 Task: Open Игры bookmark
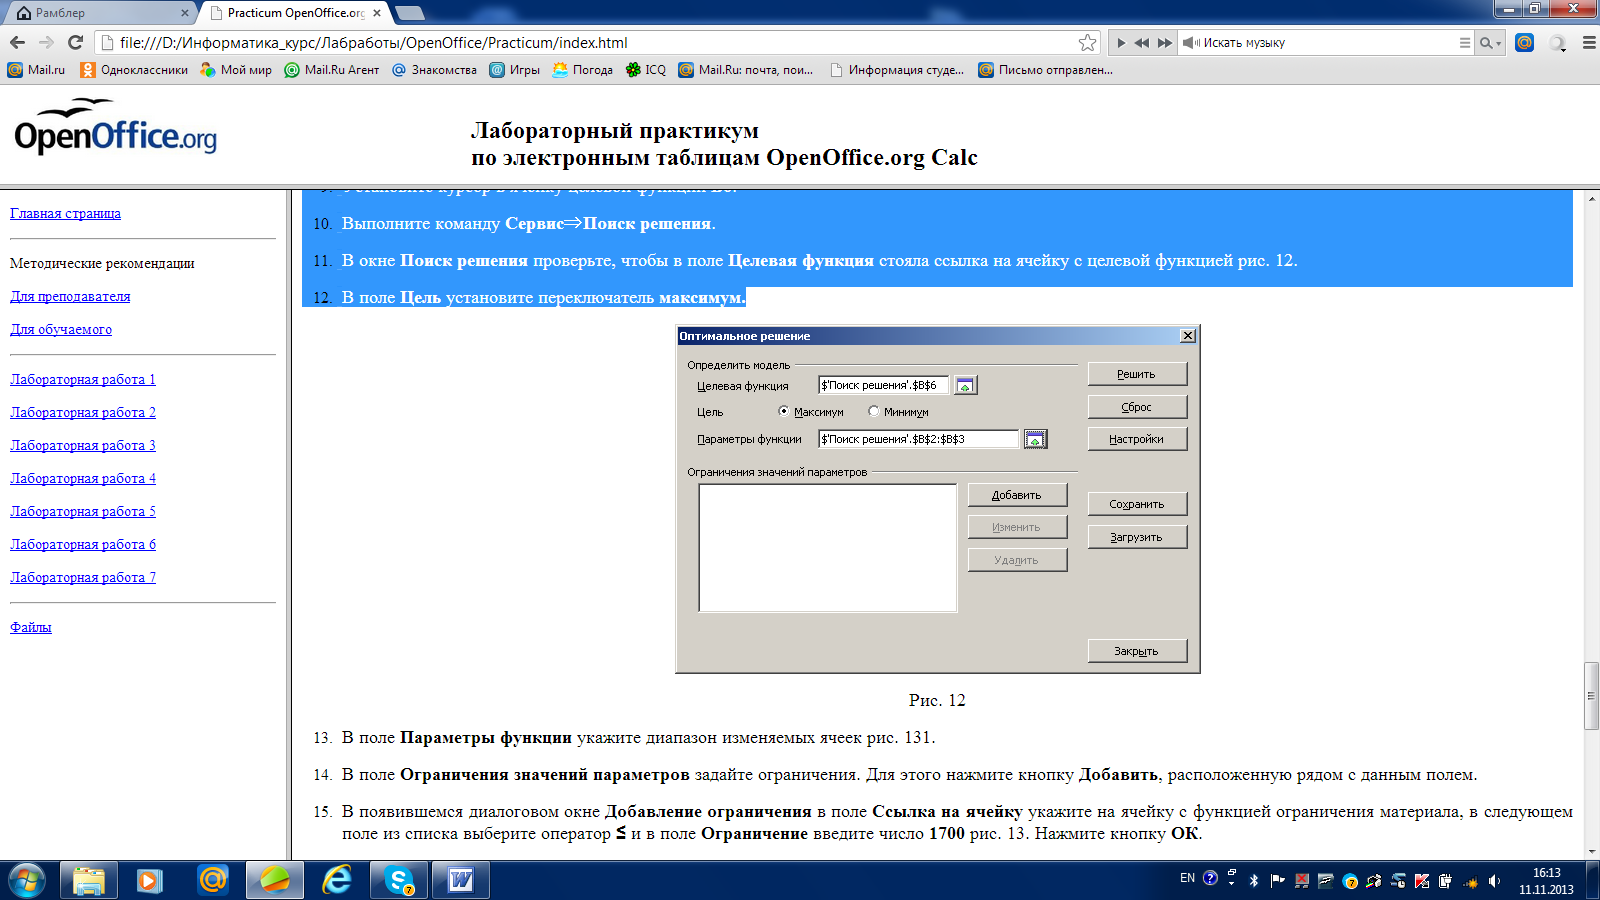(514, 70)
